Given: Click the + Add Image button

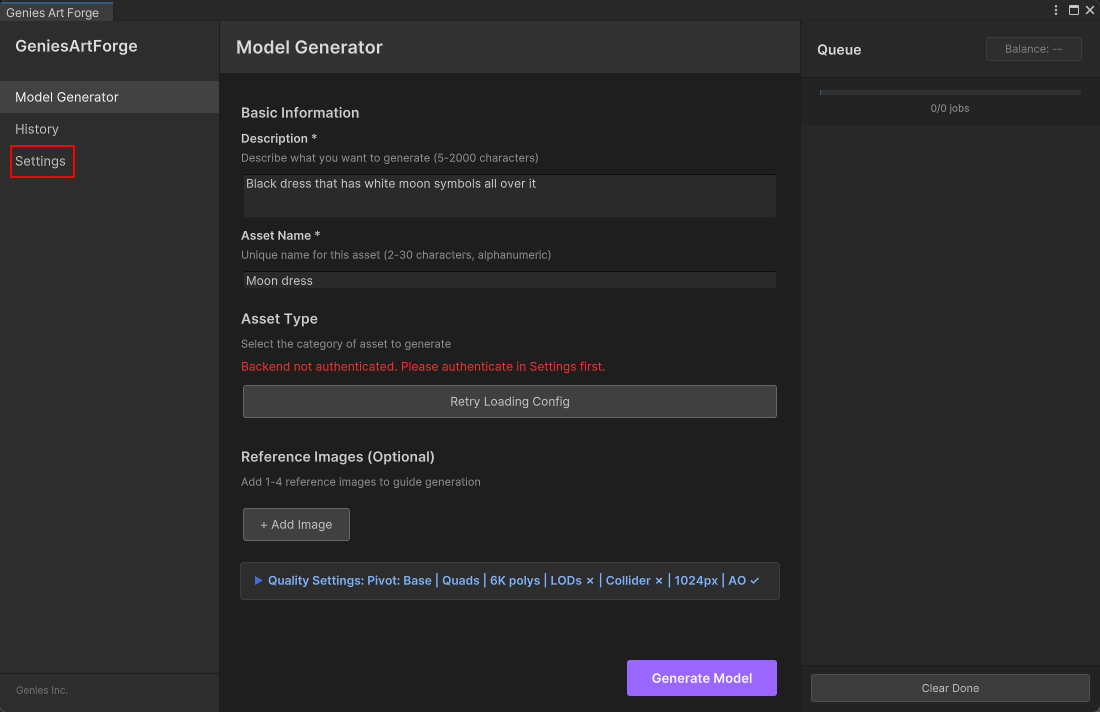Looking at the screenshot, I should 296,524.
